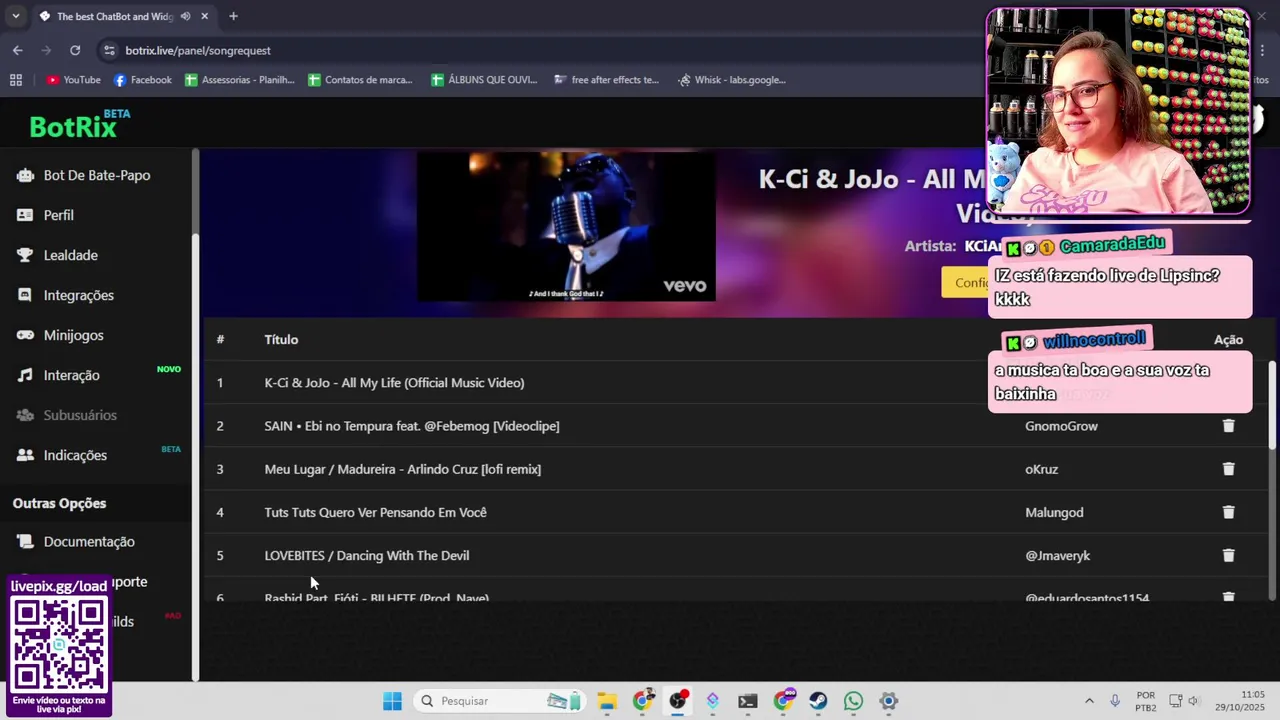Delete Meu Lugar Madureira song request

pyautogui.click(x=1228, y=469)
